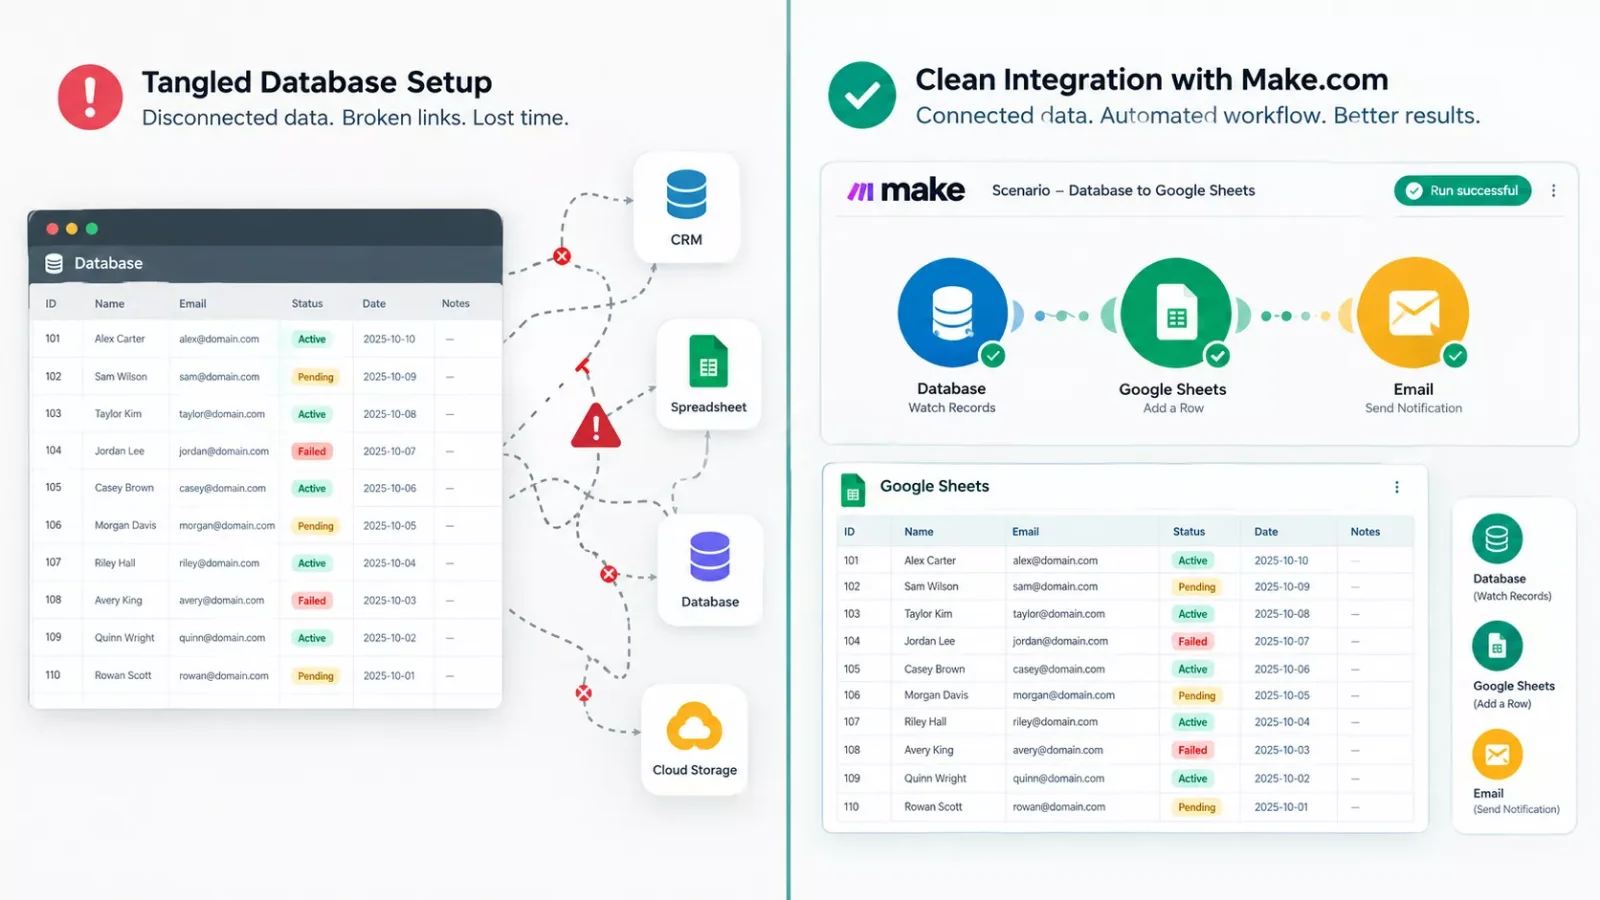Click the yellow minimize dot on Database window
The height and width of the screenshot is (900, 1600).
72,229
